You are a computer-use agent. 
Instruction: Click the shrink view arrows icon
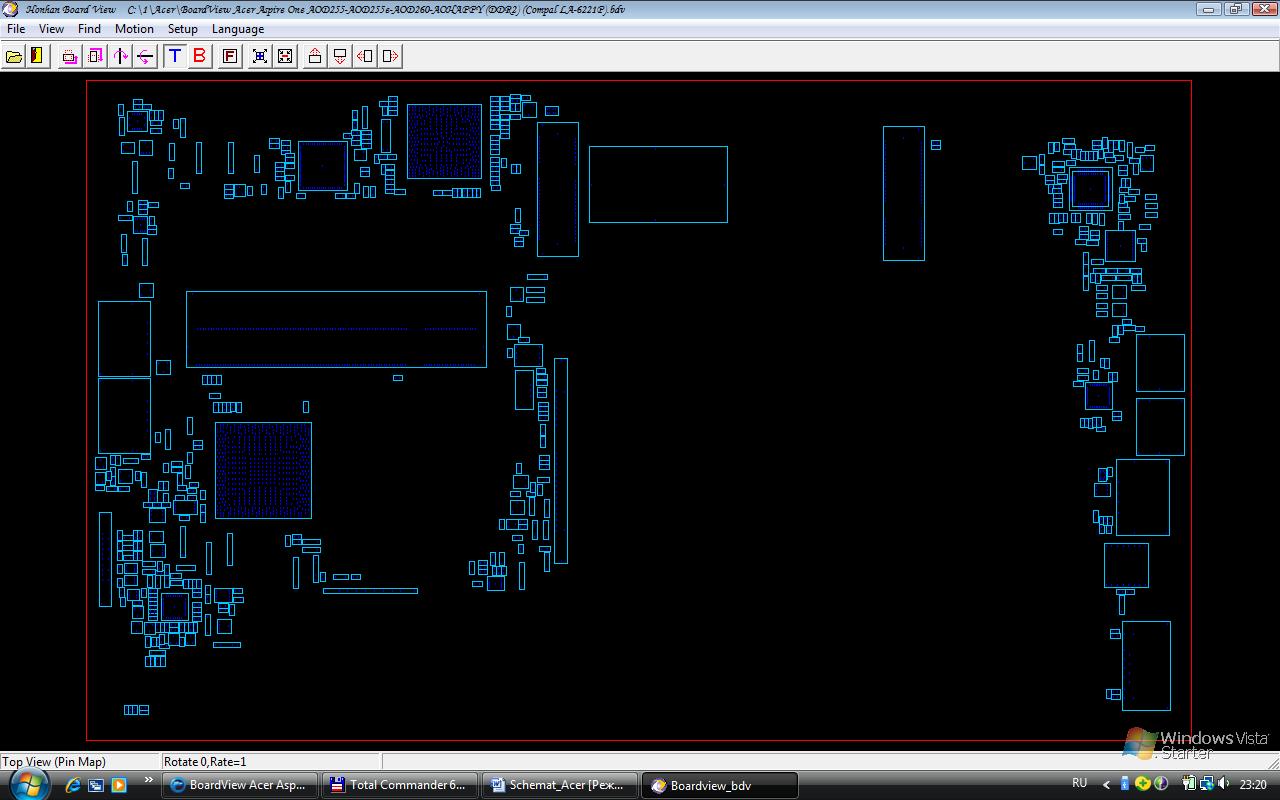click(285, 56)
